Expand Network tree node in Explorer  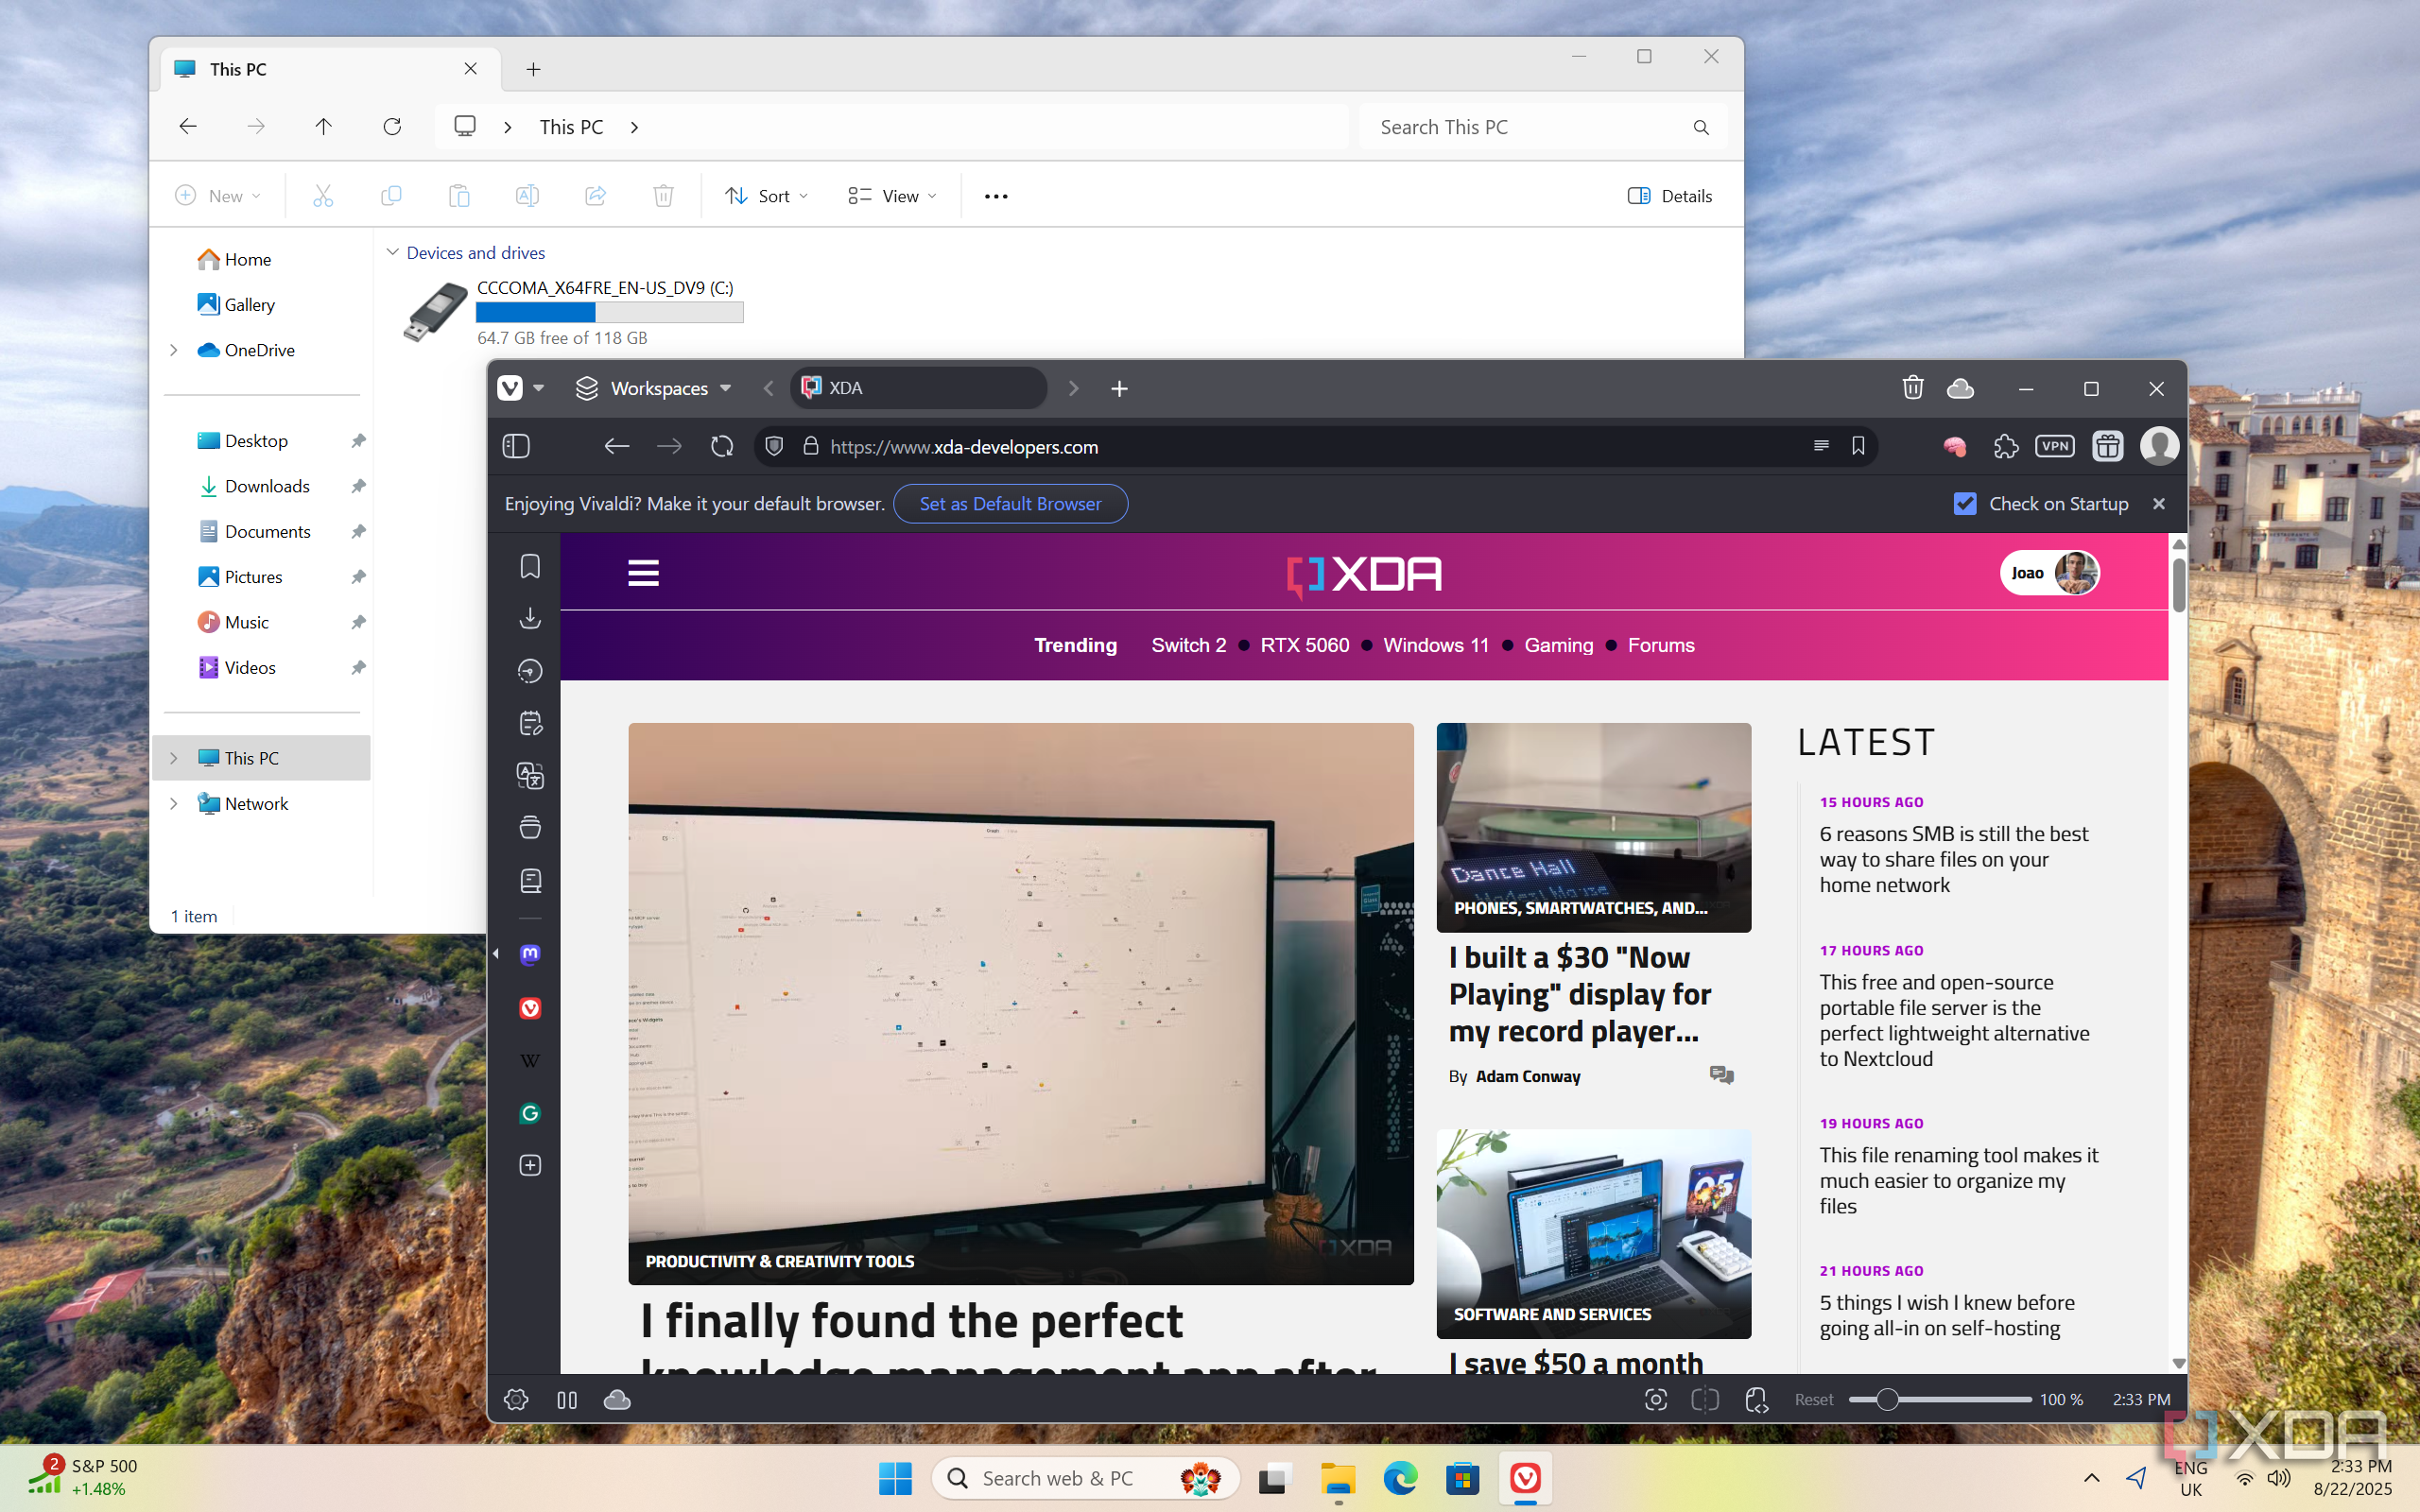coord(174,803)
